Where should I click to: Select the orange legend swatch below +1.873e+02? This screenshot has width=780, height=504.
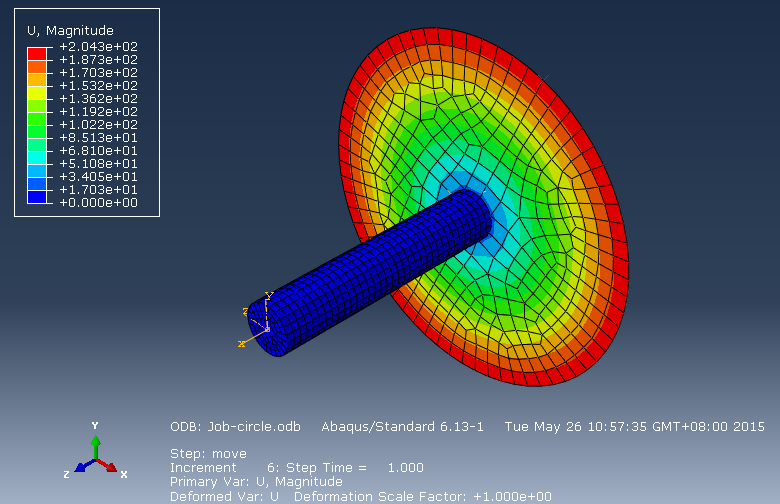point(37,67)
